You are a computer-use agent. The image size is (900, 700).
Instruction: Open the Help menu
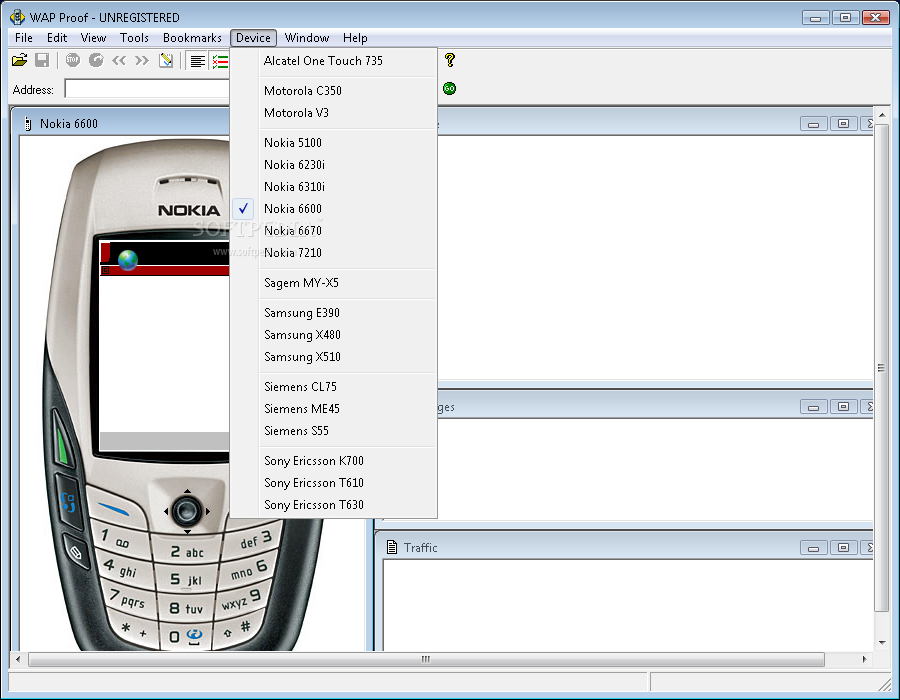[355, 38]
